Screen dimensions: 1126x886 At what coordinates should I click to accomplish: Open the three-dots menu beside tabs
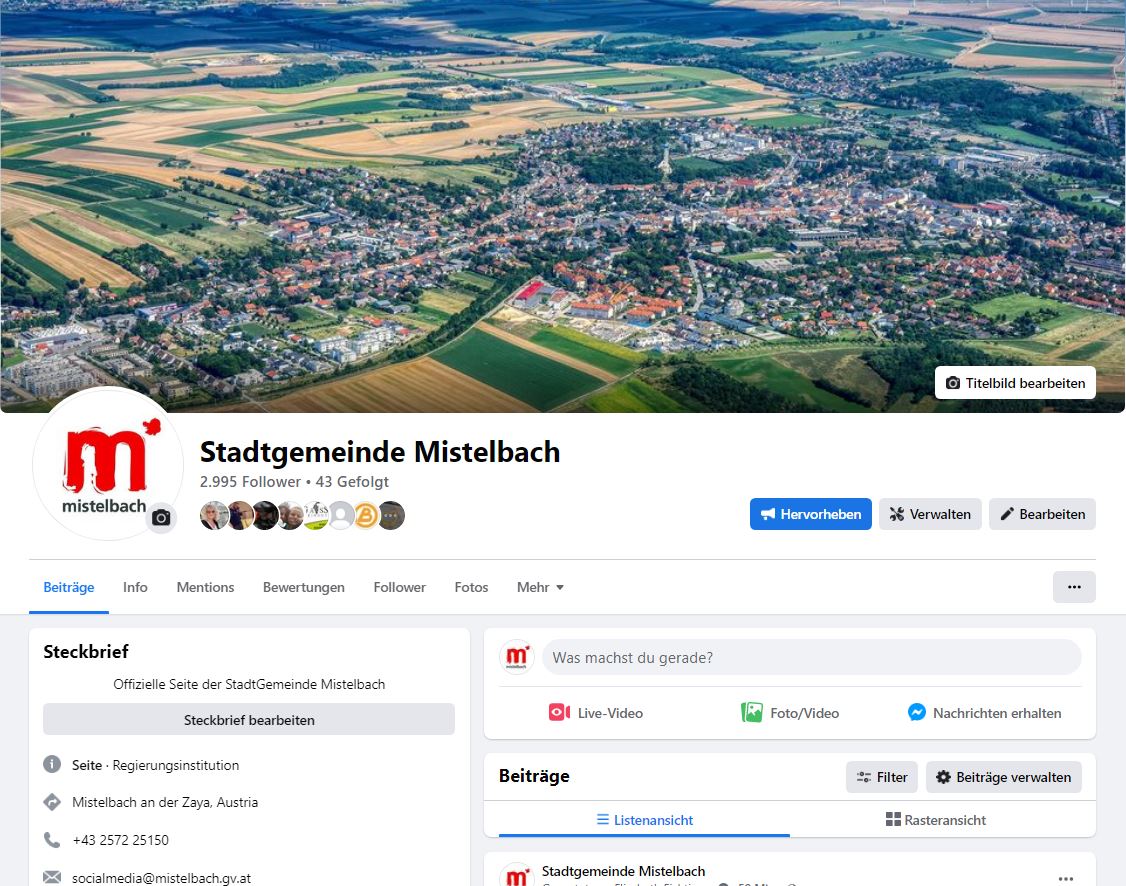(x=1074, y=587)
